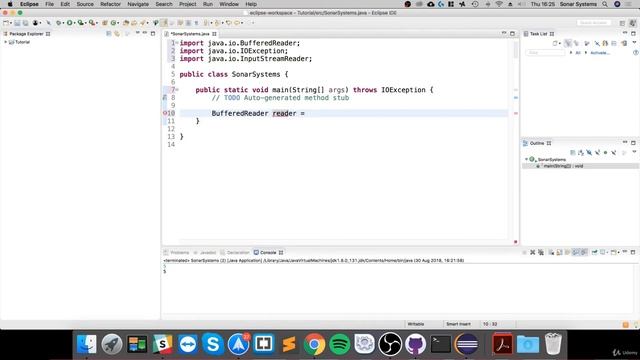Viewport: 640px width, 360px height.
Task: Click red error mark in overview ruler
Action: click(x=516, y=113)
